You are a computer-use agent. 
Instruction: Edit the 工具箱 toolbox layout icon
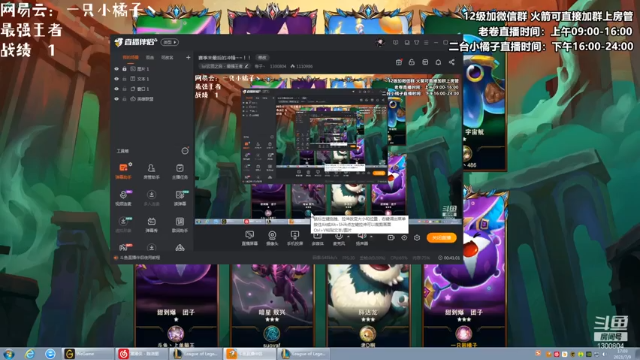[x=184, y=151]
